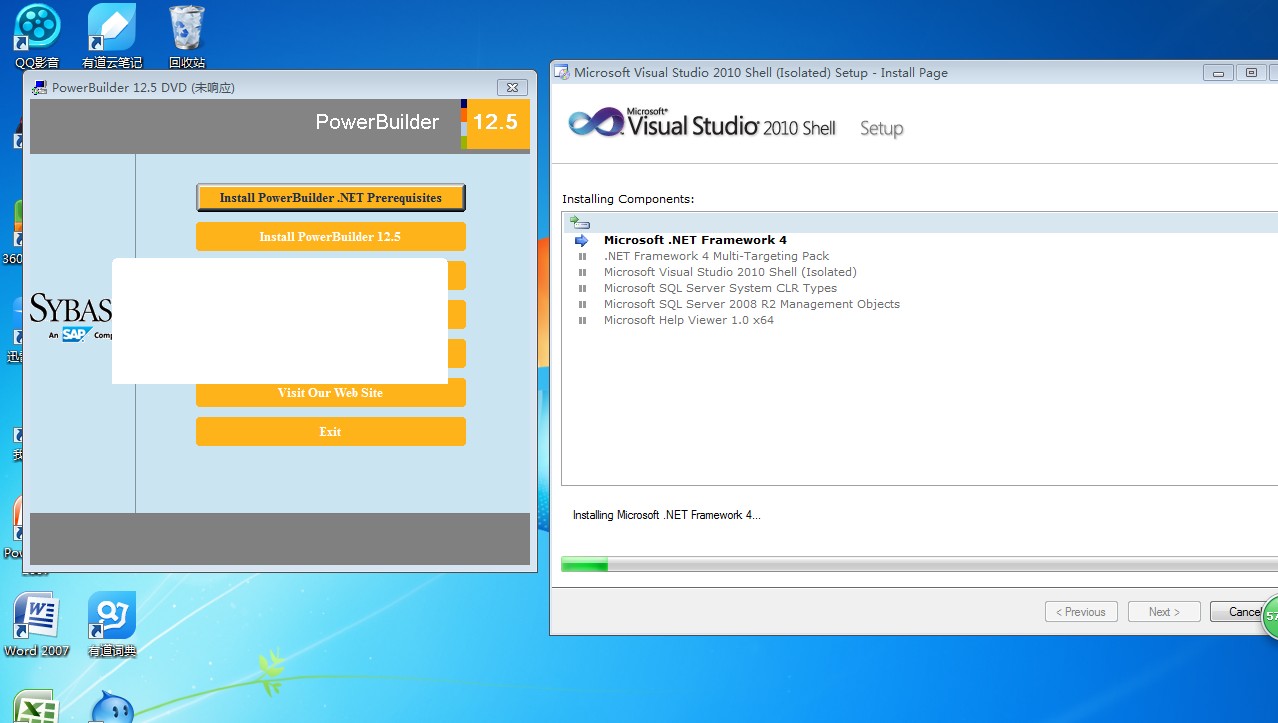Image resolution: width=1278 pixels, height=723 pixels.
Task: Exit the PowerBuilder DVD launcher
Action: pos(331,432)
